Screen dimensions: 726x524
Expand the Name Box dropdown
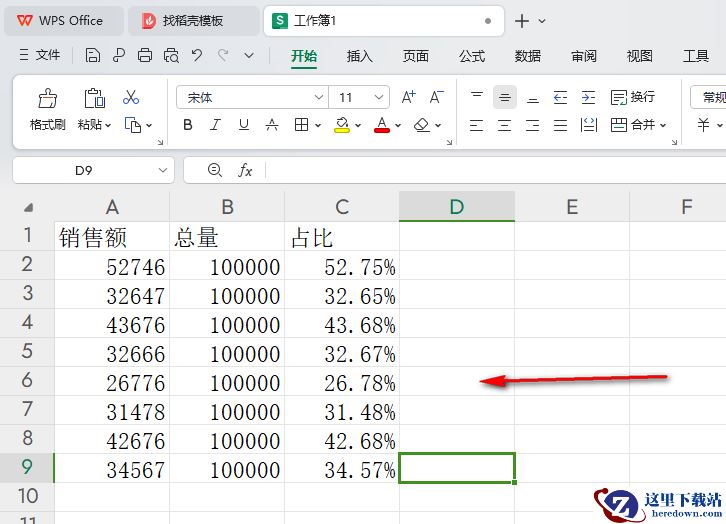click(x=163, y=170)
